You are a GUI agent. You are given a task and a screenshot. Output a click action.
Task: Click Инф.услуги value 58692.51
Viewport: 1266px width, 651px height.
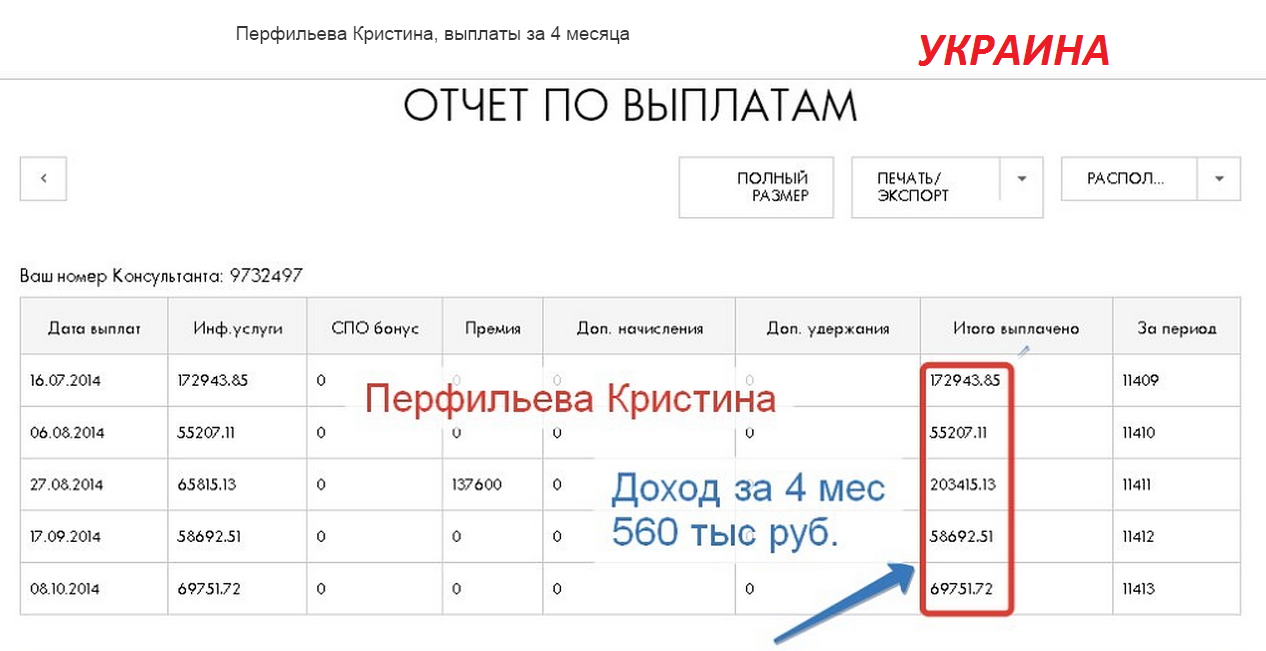tap(238, 536)
